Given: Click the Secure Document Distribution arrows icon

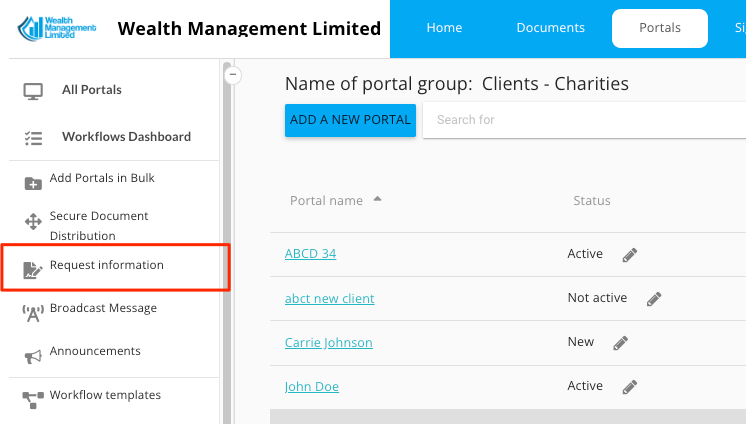Looking at the screenshot, I should tap(33, 223).
